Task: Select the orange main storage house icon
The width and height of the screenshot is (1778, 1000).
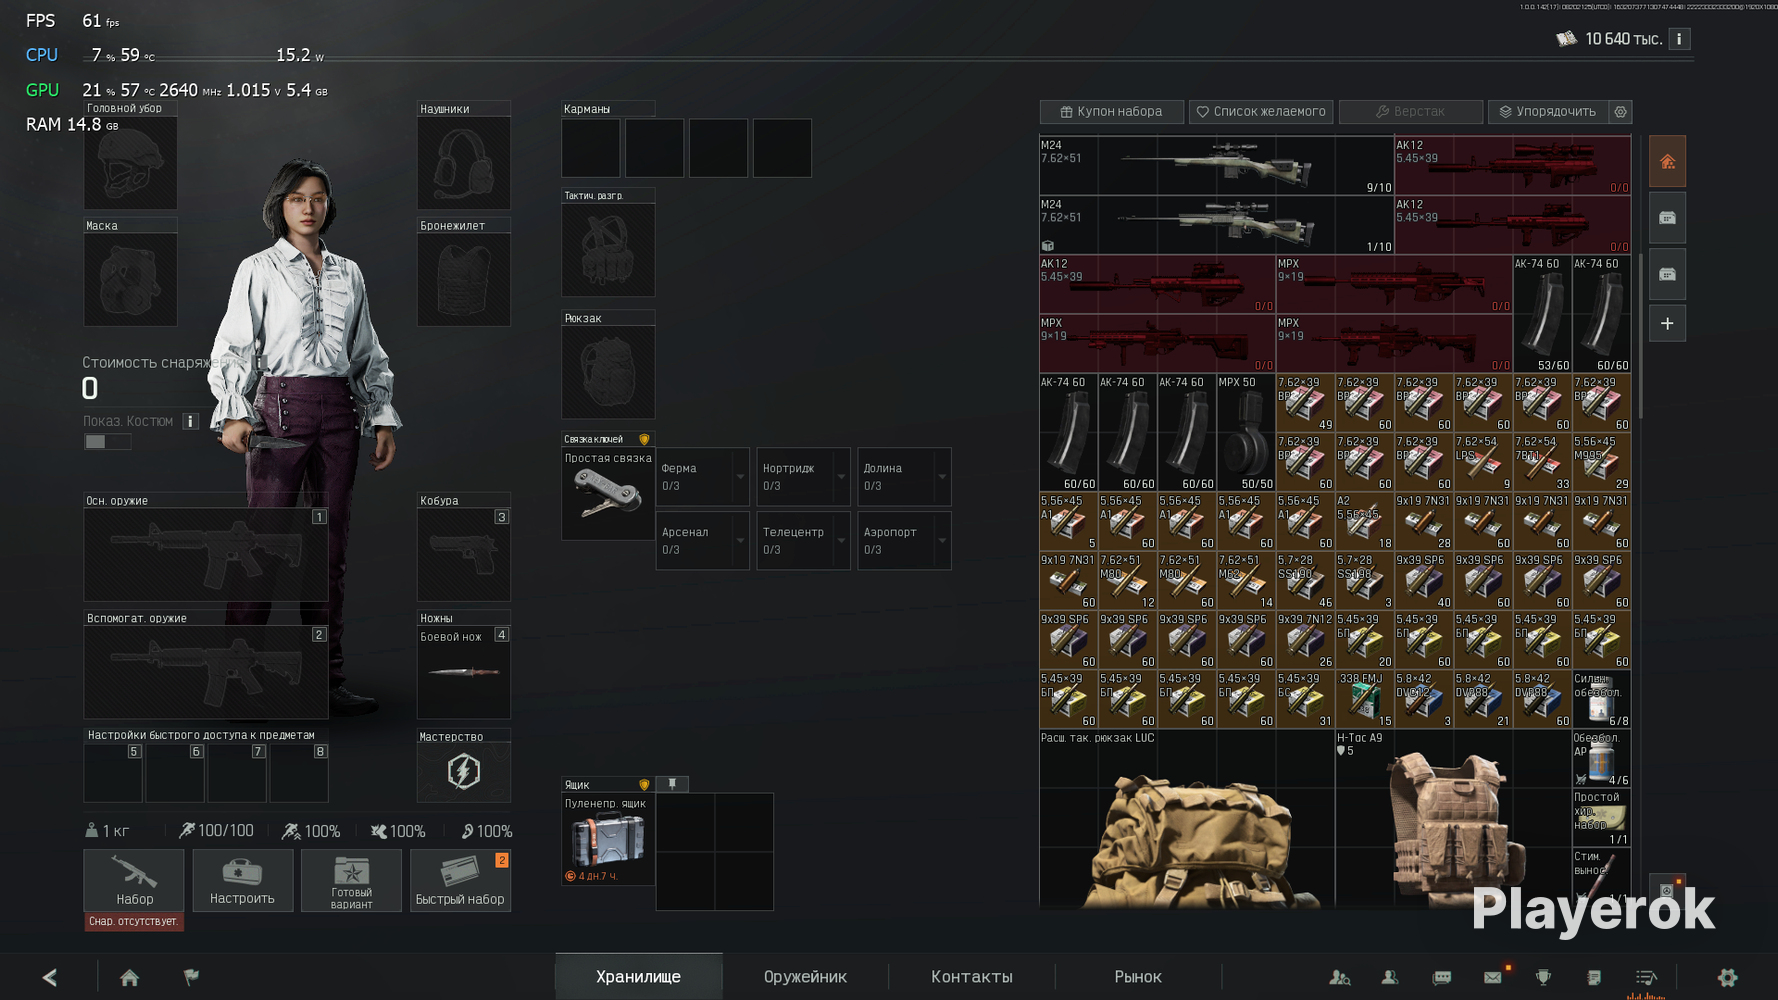Action: (1667, 162)
